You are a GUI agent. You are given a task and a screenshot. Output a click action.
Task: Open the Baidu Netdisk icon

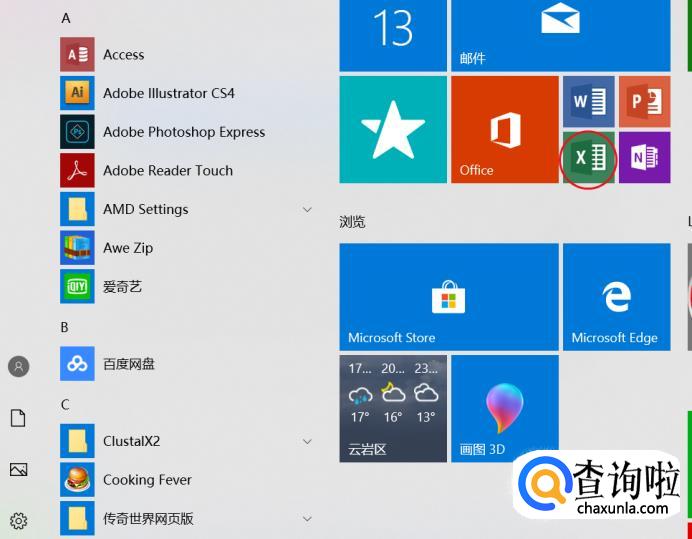click(x=77, y=364)
